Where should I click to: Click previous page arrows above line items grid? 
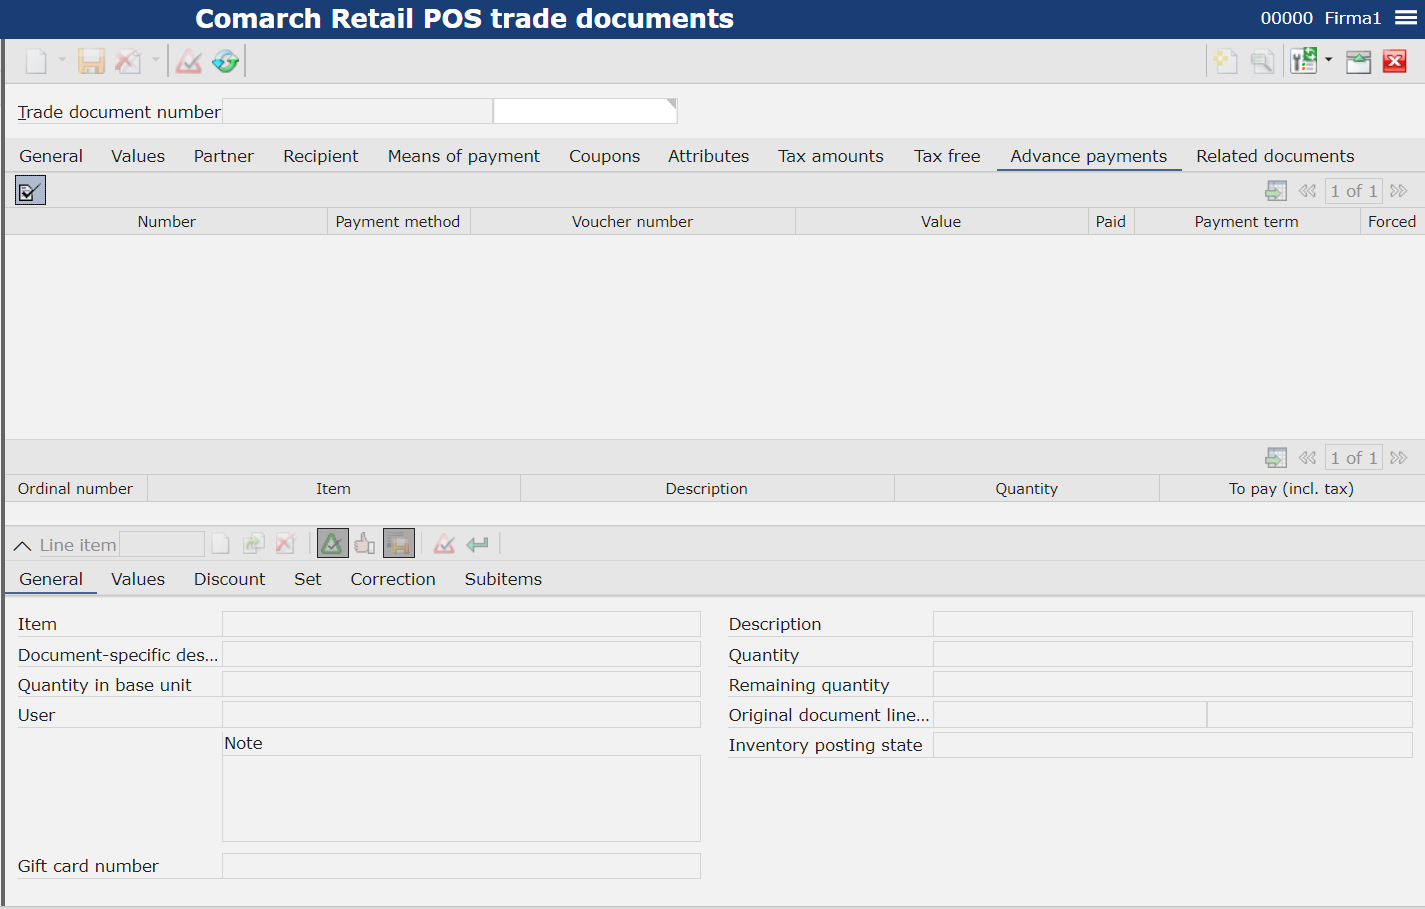(x=1307, y=458)
